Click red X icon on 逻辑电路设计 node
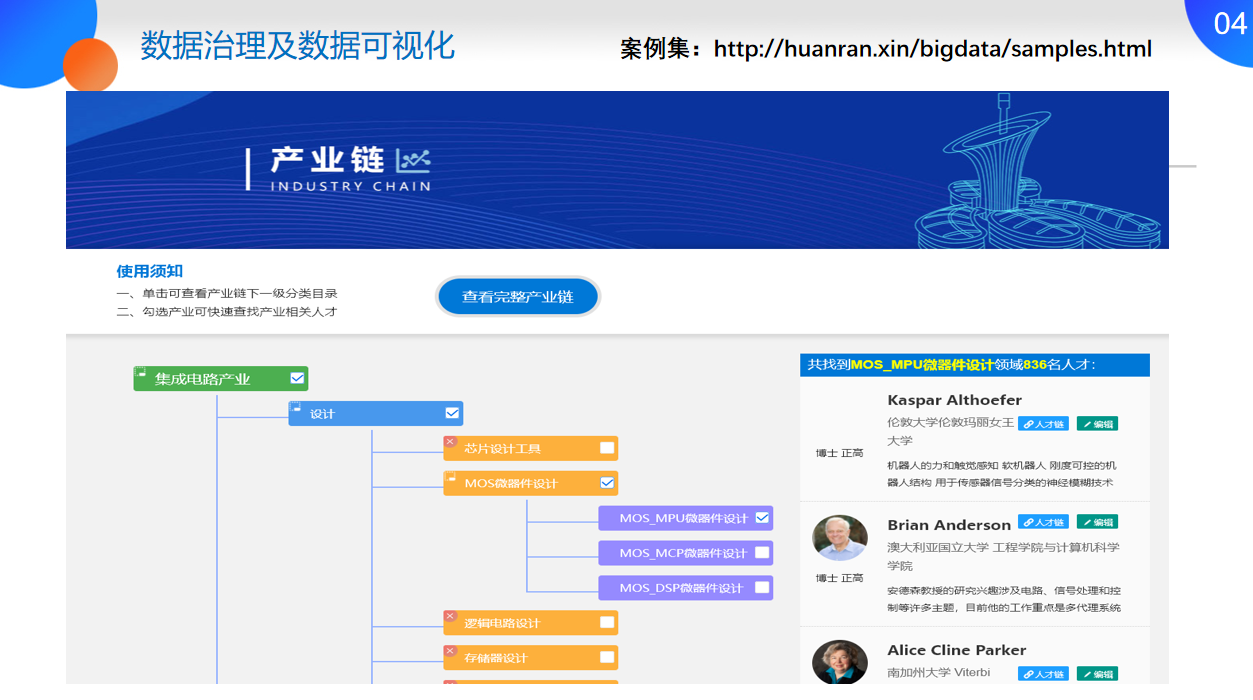The image size is (1253, 700). tap(450, 617)
